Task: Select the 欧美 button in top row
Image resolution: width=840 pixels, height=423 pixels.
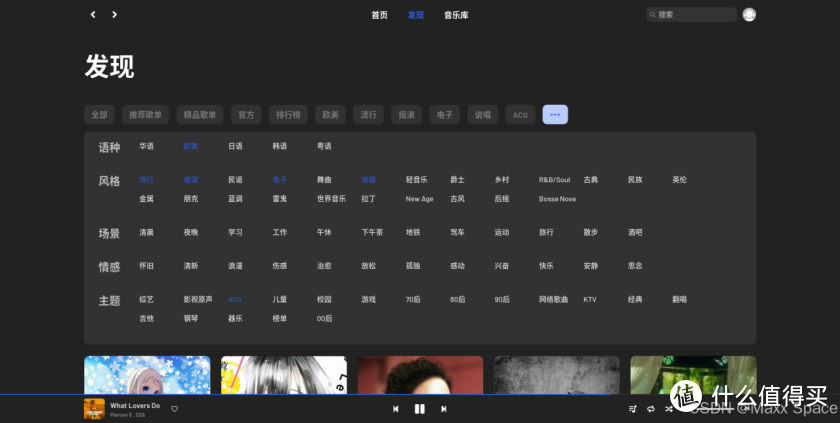Action: (330, 115)
